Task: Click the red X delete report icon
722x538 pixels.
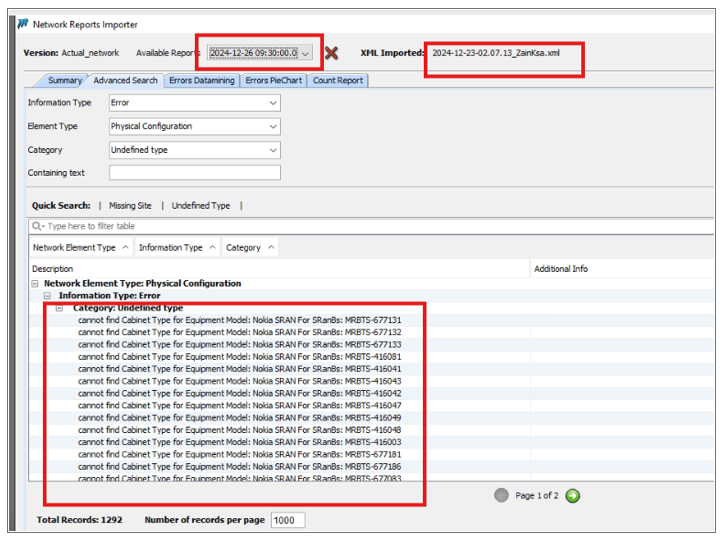Action: [332, 52]
